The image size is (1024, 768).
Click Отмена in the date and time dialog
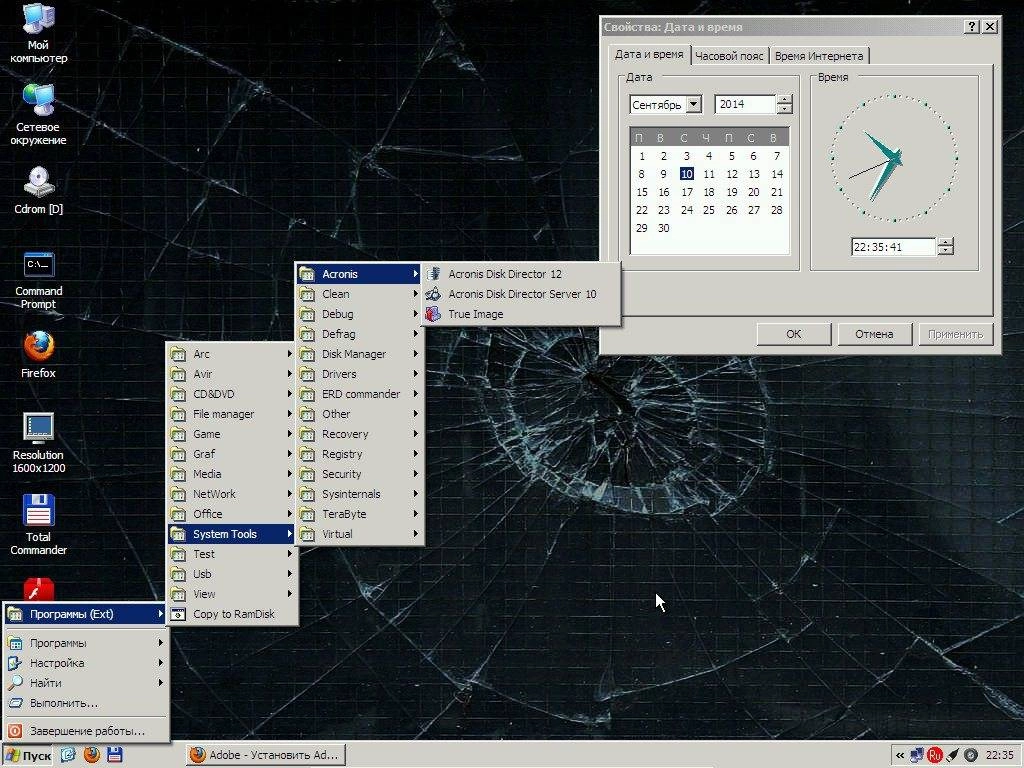coord(874,334)
